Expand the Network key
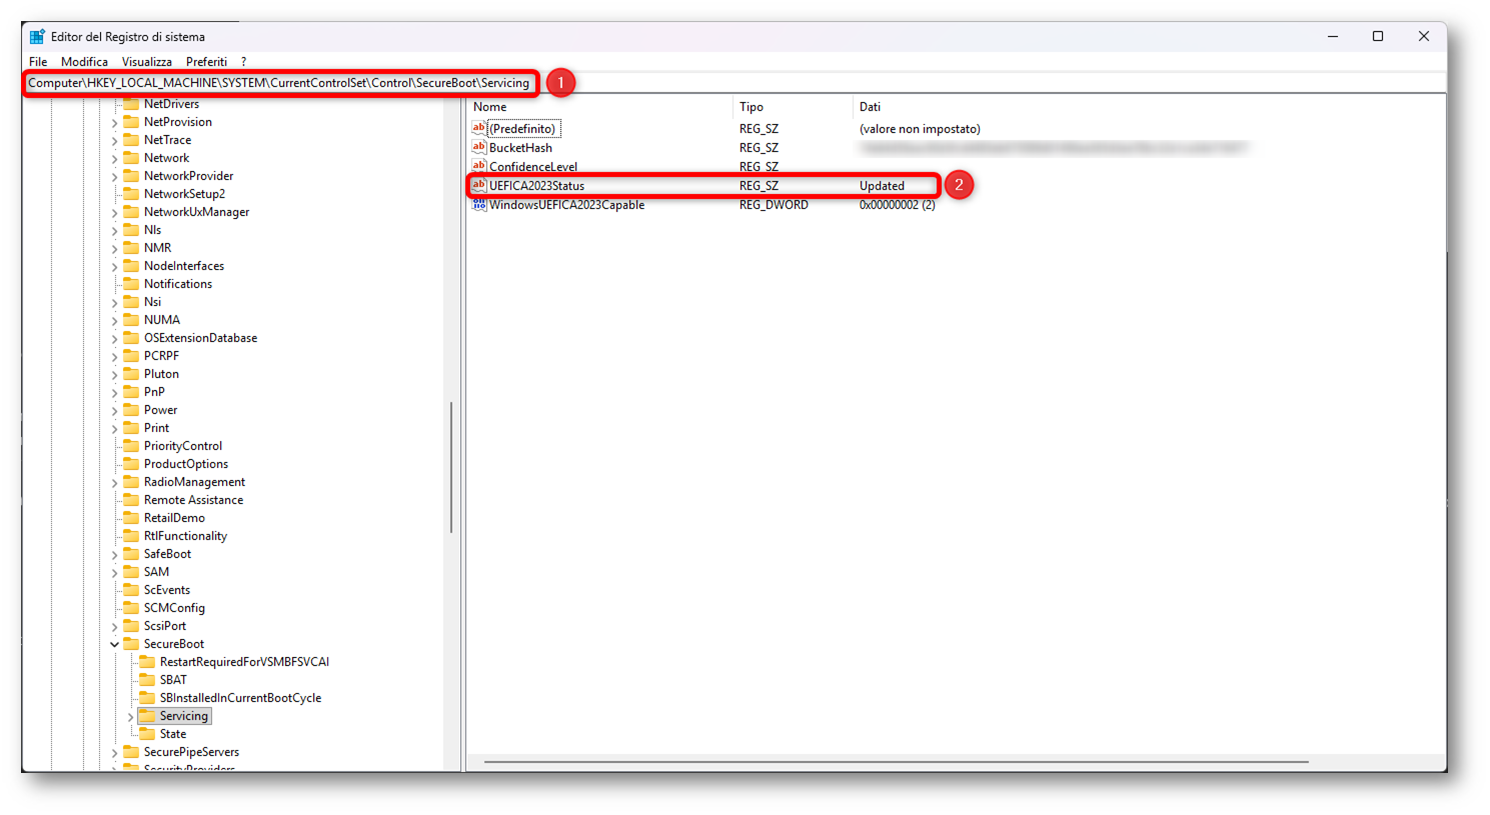This screenshot has width=1490, height=815. (115, 159)
